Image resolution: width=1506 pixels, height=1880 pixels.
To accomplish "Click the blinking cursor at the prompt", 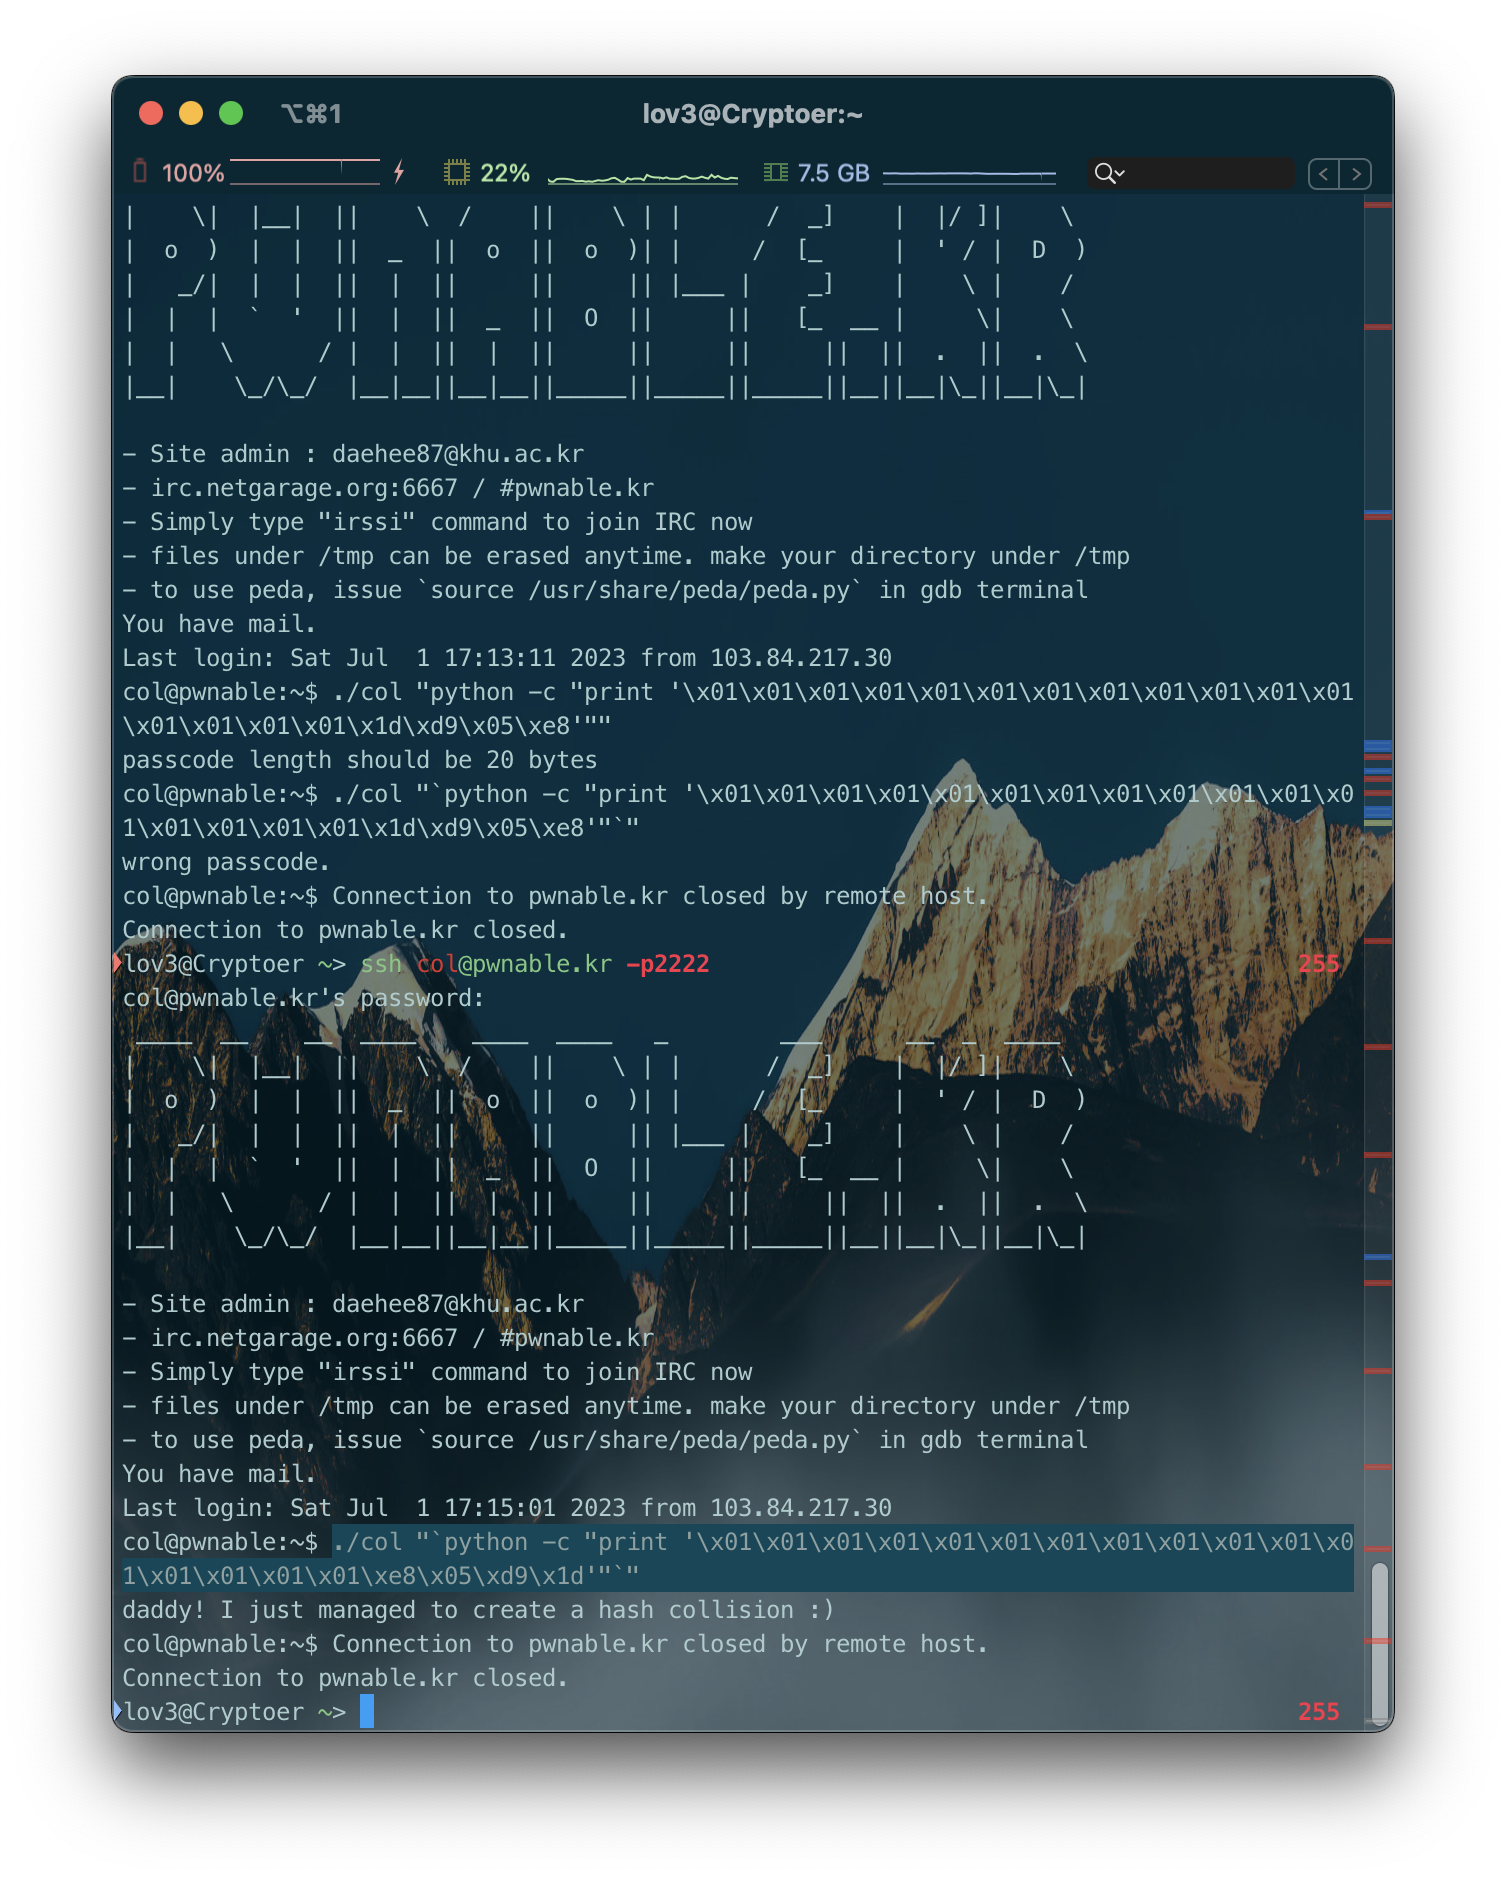I will [367, 1711].
